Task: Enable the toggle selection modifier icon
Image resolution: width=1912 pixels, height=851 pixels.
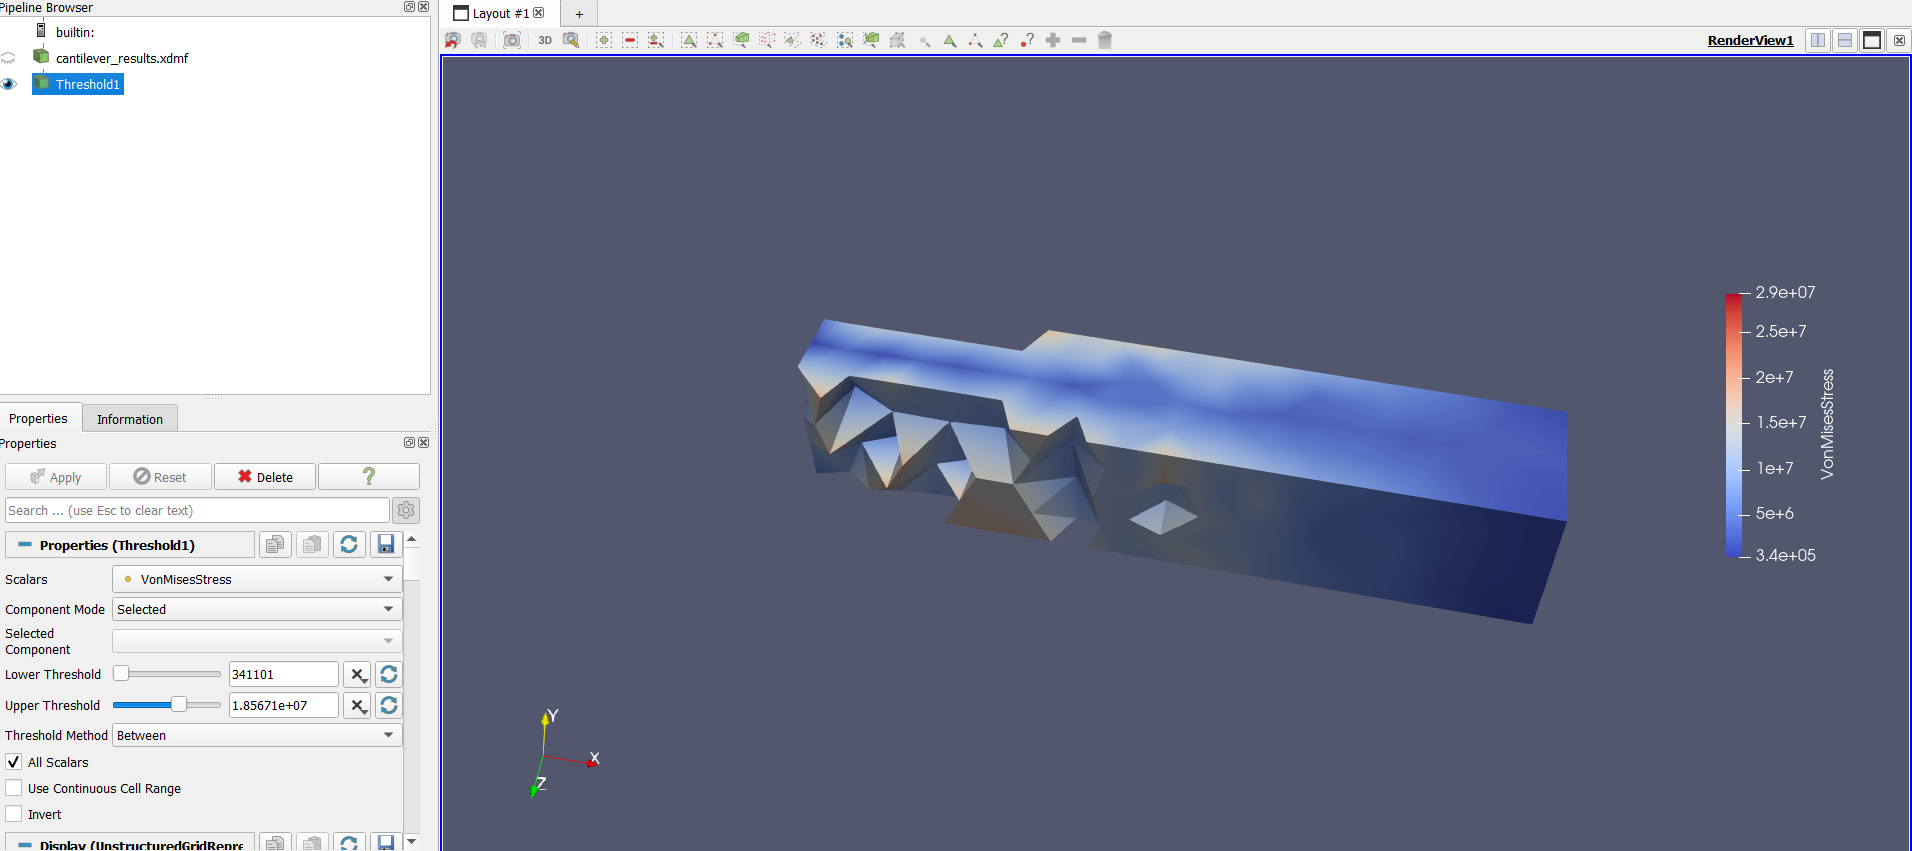Action: click(656, 40)
